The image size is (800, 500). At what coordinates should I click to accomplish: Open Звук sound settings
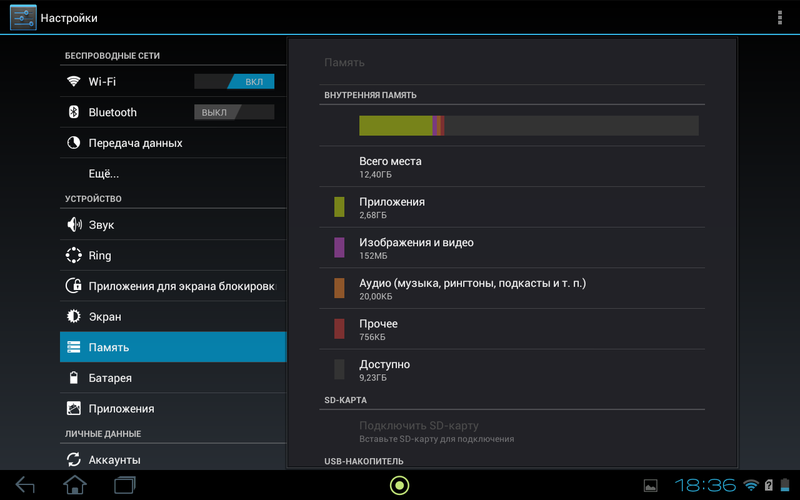[173, 224]
